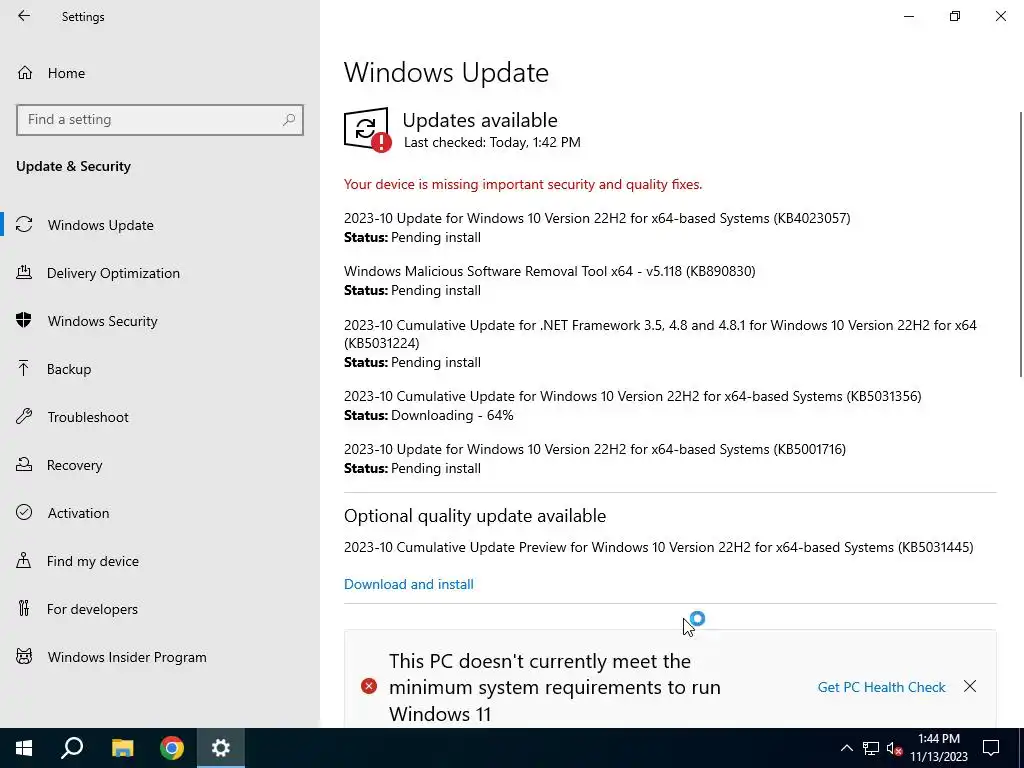Launch Google Chrome from the taskbar
The image size is (1024, 768).
click(172, 748)
